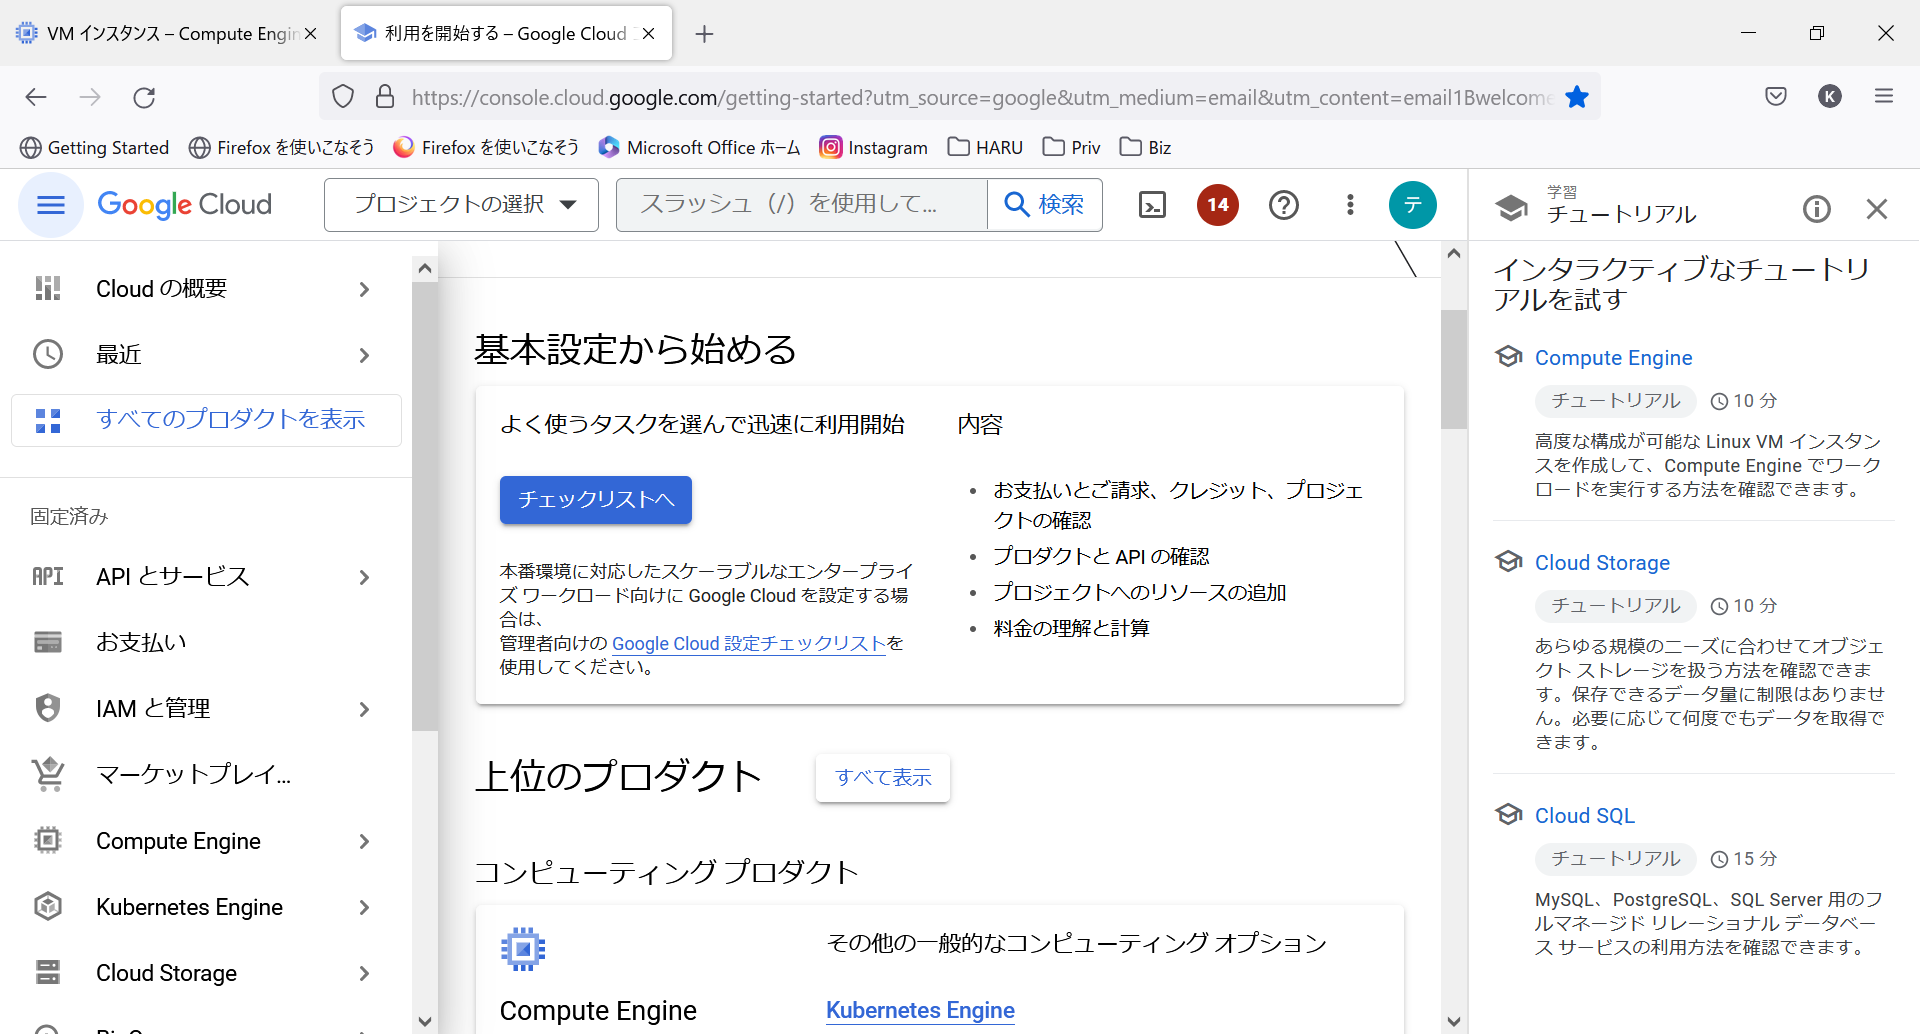Click the Compute Engine chip icon in sidebar

(x=48, y=840)
